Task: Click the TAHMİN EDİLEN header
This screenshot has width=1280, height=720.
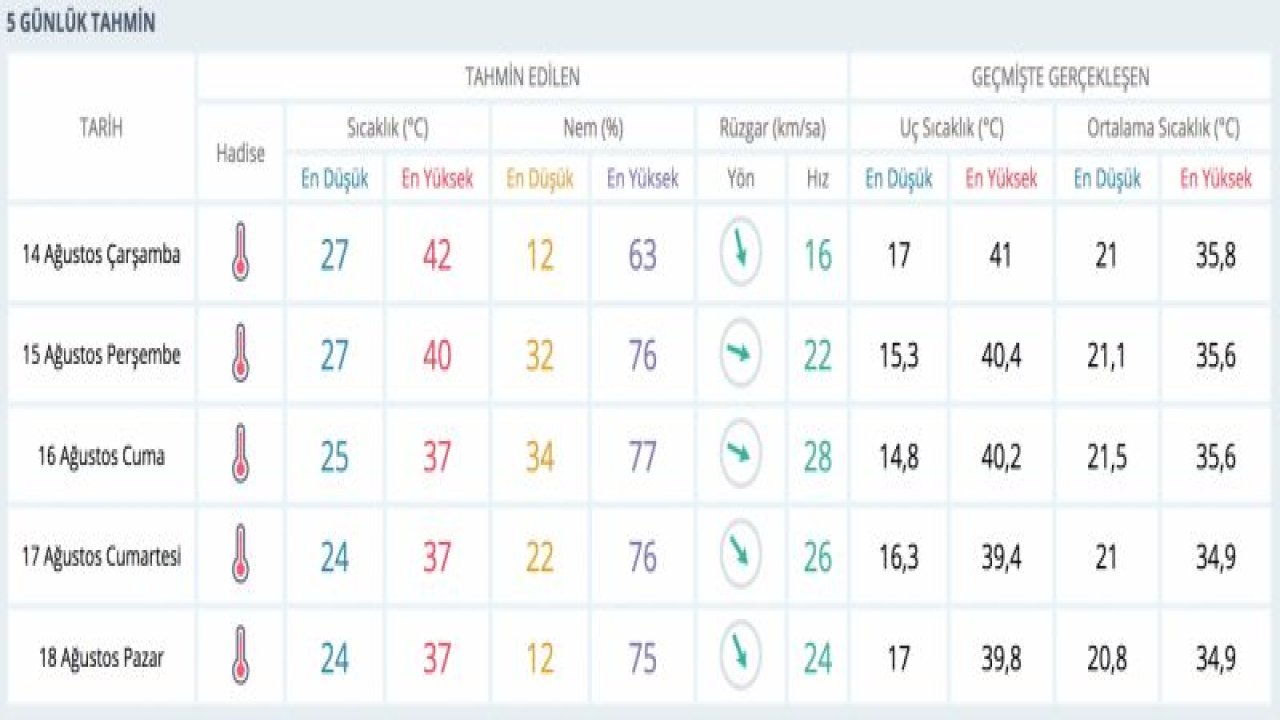Action: (x=522, y=77)
